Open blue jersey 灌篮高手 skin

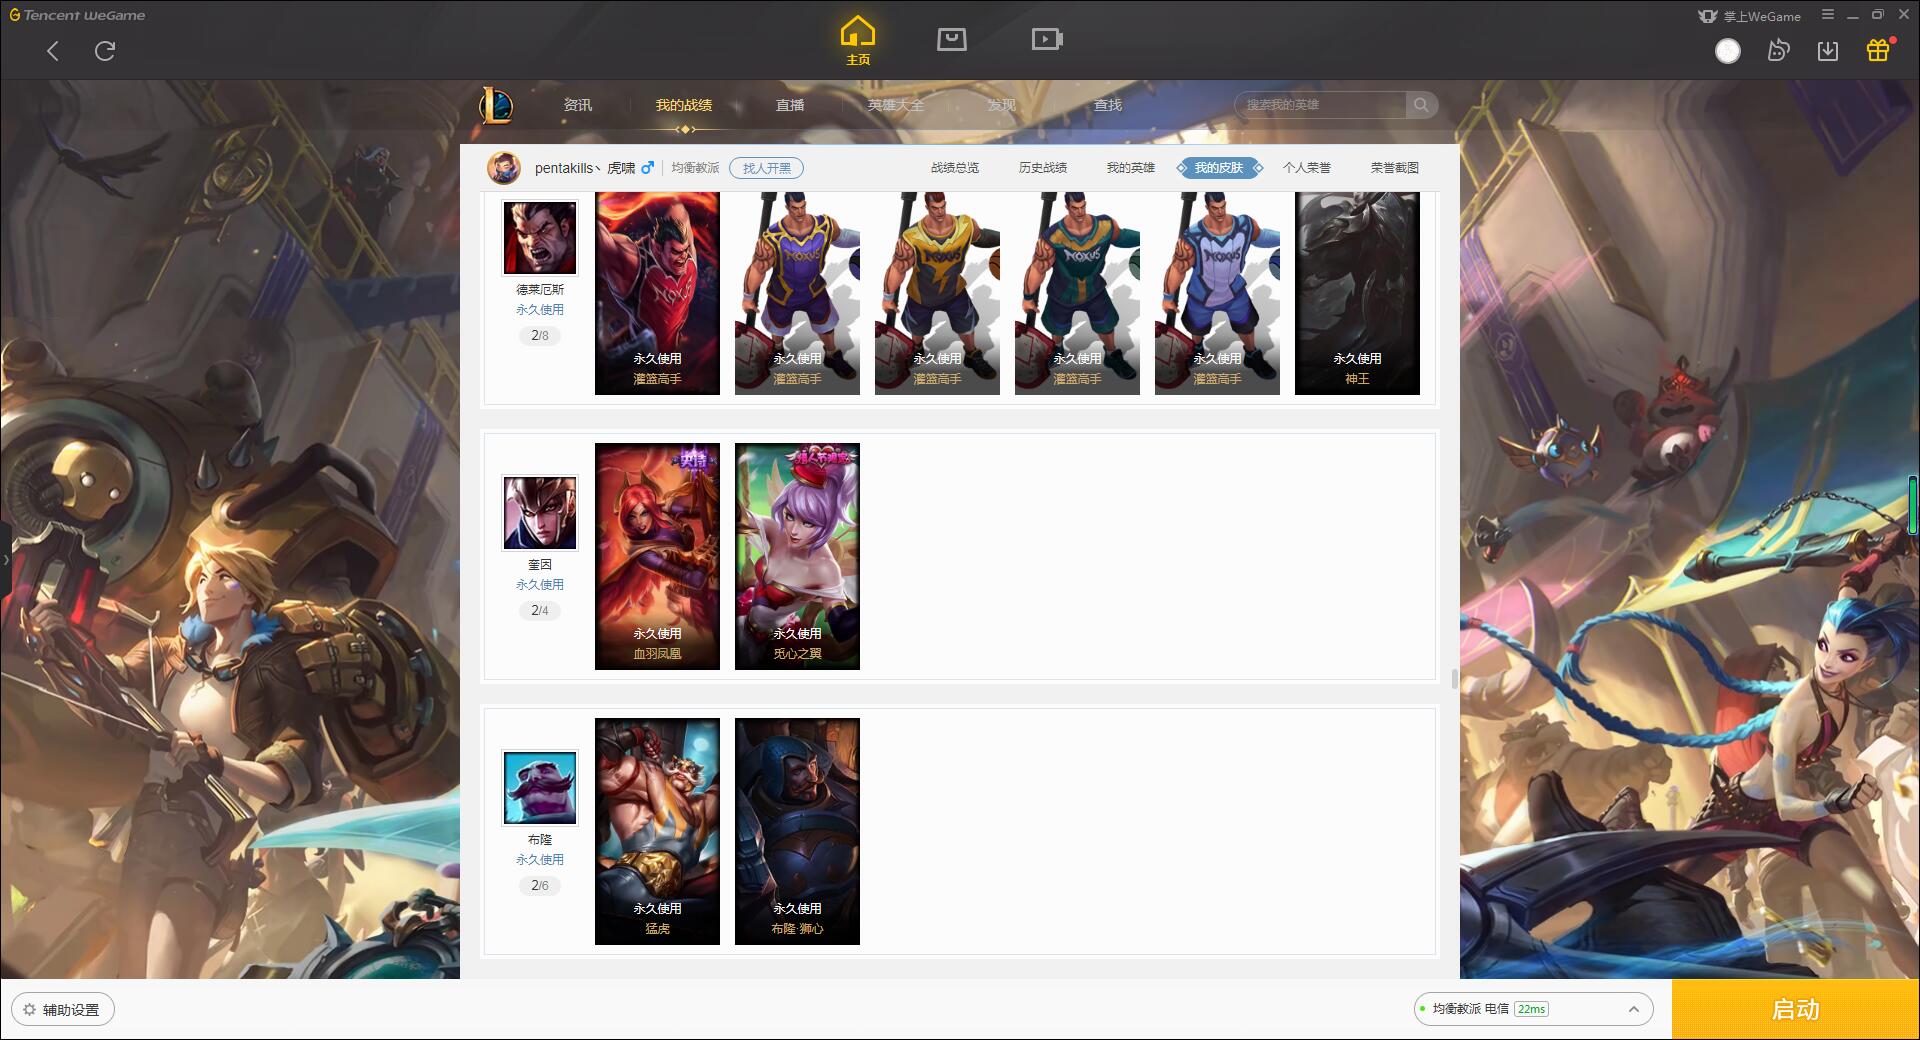pos(1217,294)
